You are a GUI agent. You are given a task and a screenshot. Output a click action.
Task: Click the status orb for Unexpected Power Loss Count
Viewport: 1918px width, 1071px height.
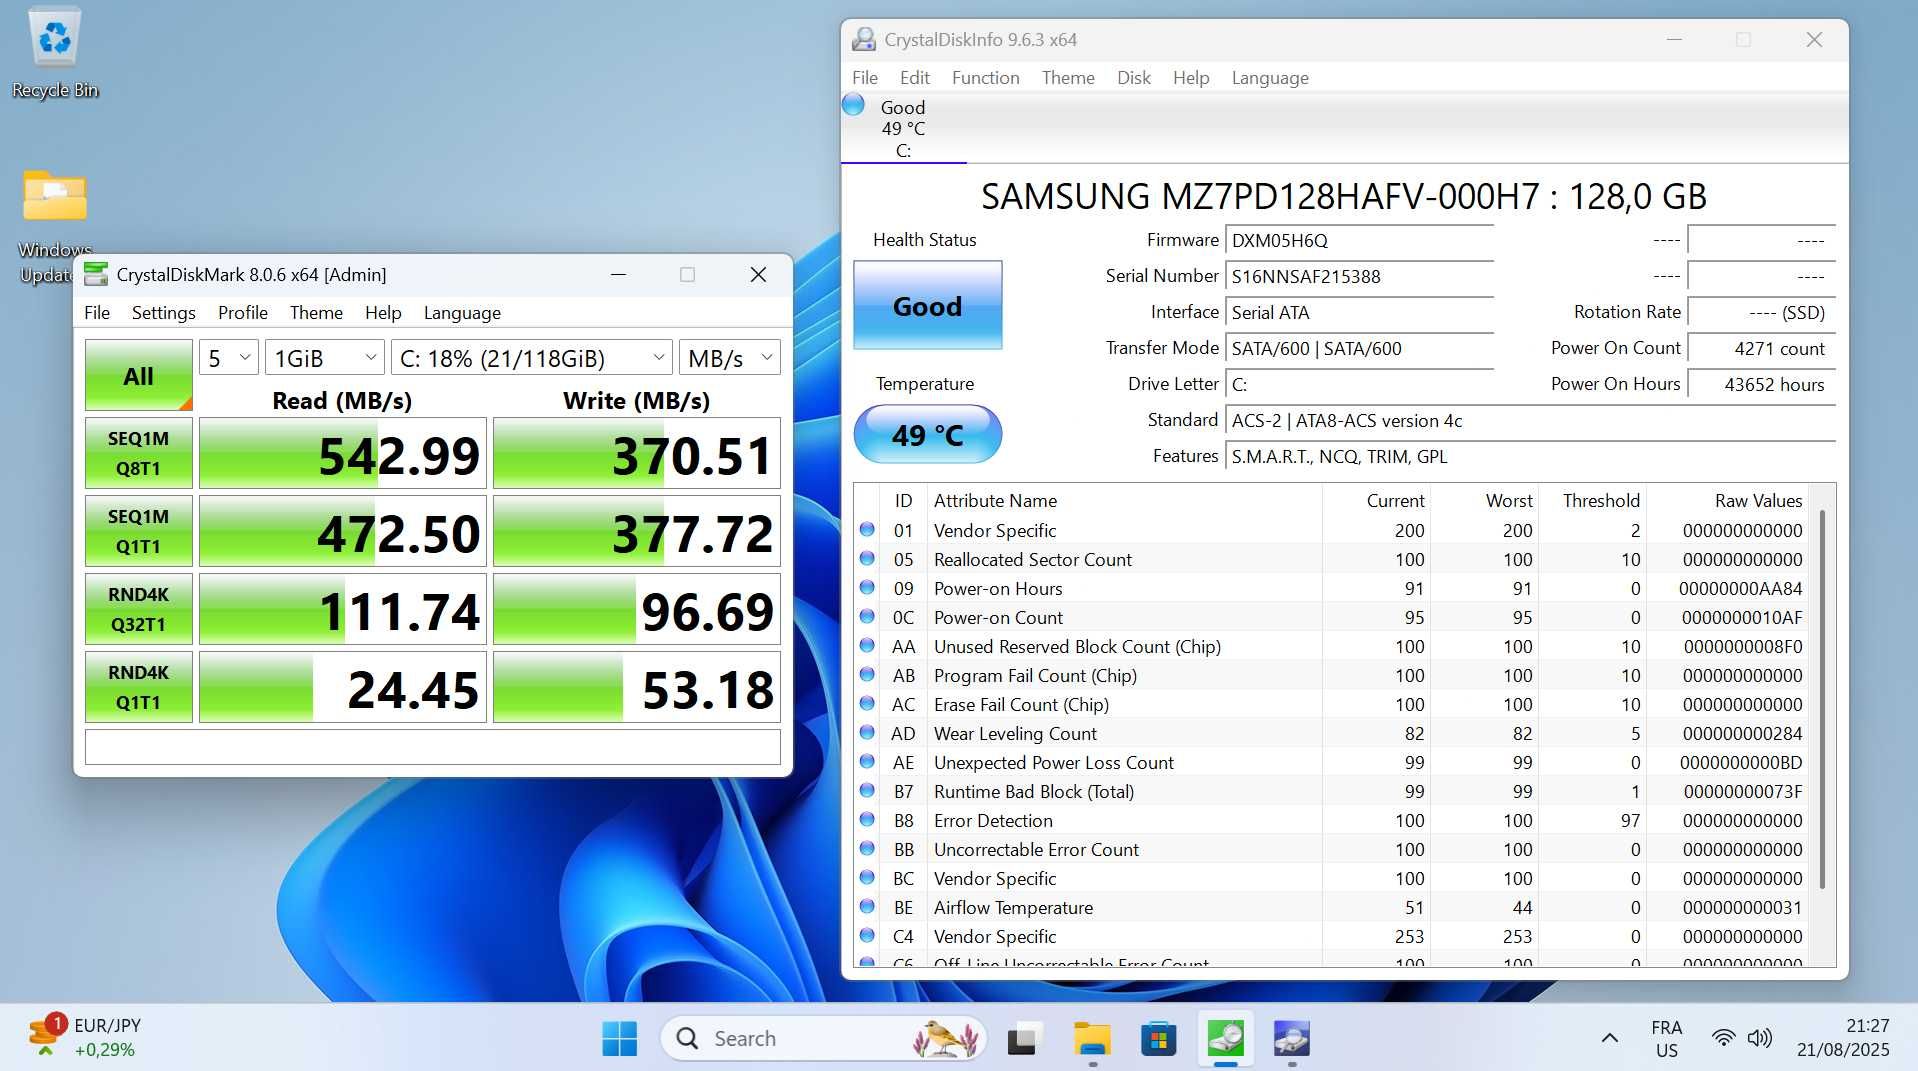867,762
